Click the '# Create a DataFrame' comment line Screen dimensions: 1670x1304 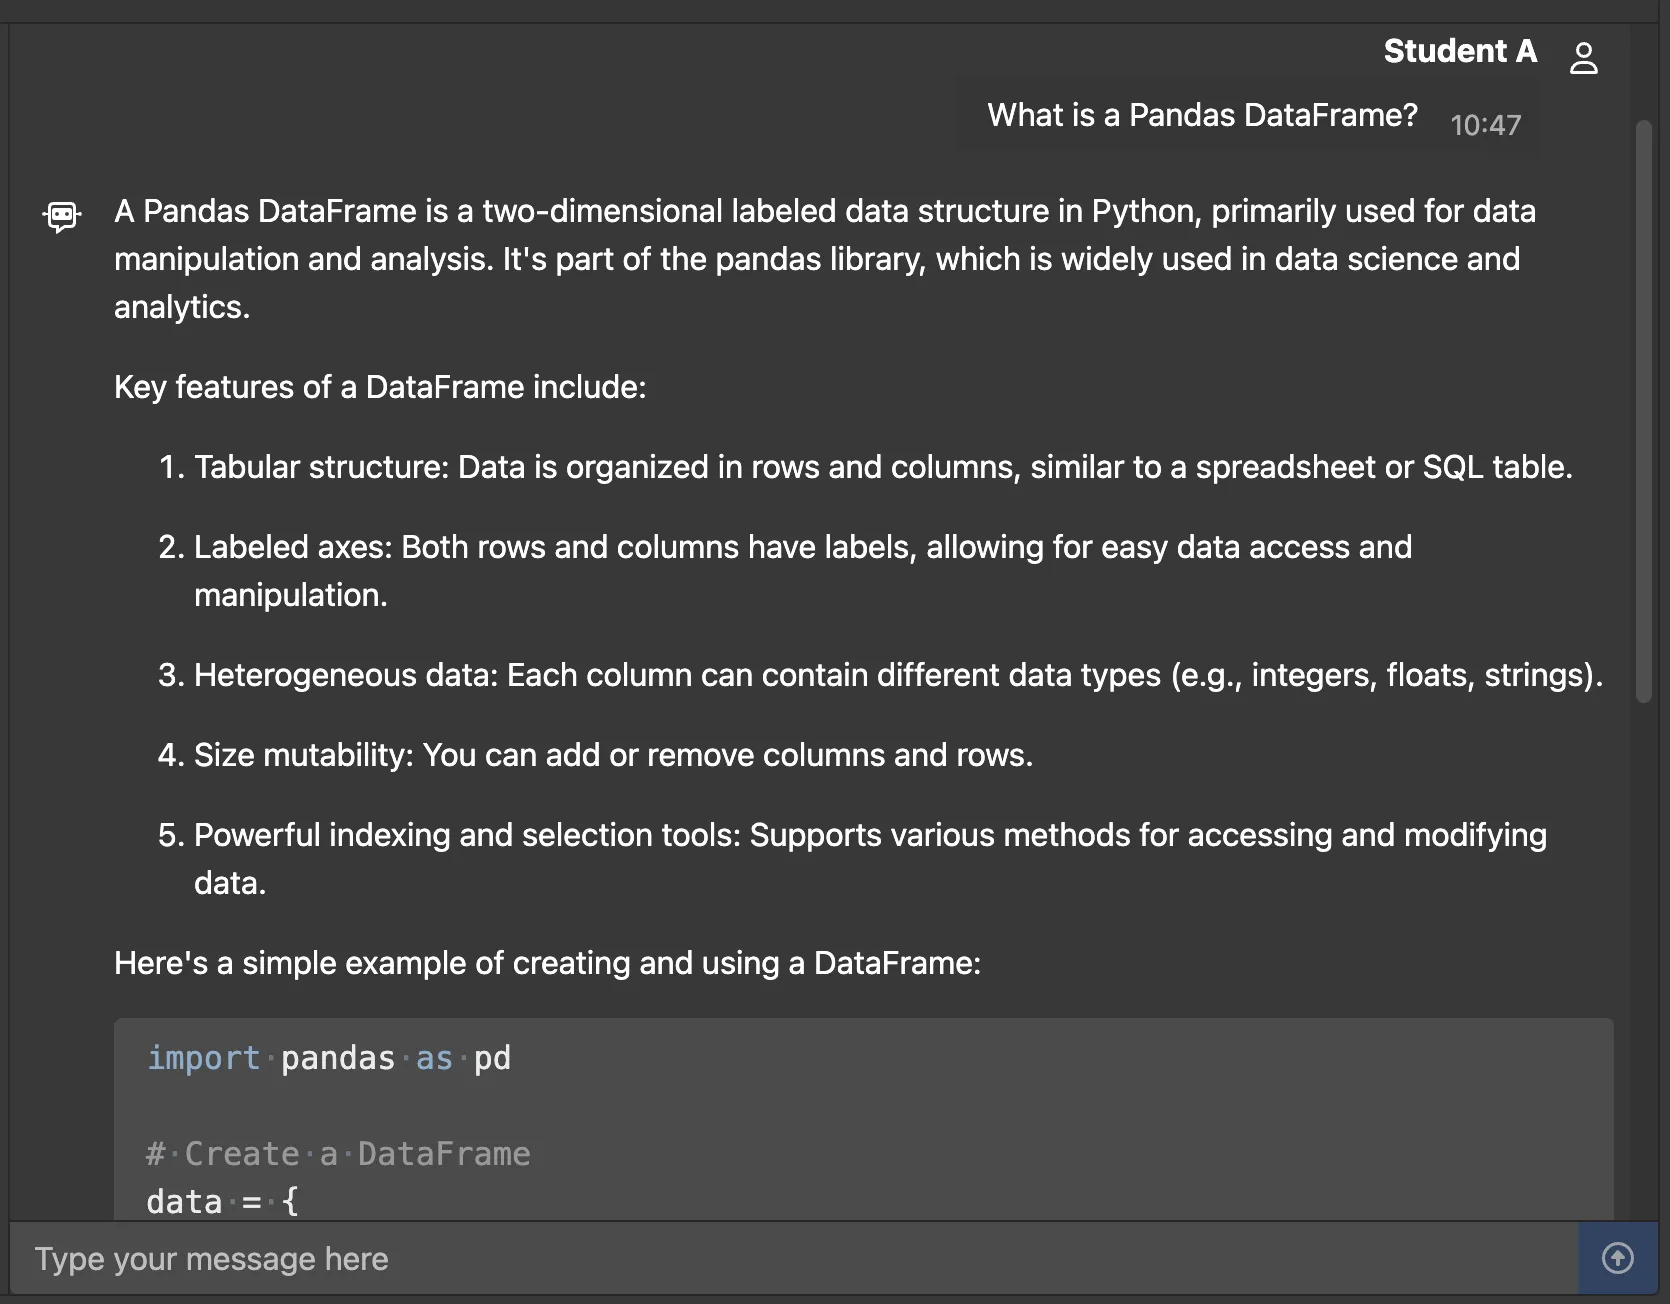(x=338, y=1154)
